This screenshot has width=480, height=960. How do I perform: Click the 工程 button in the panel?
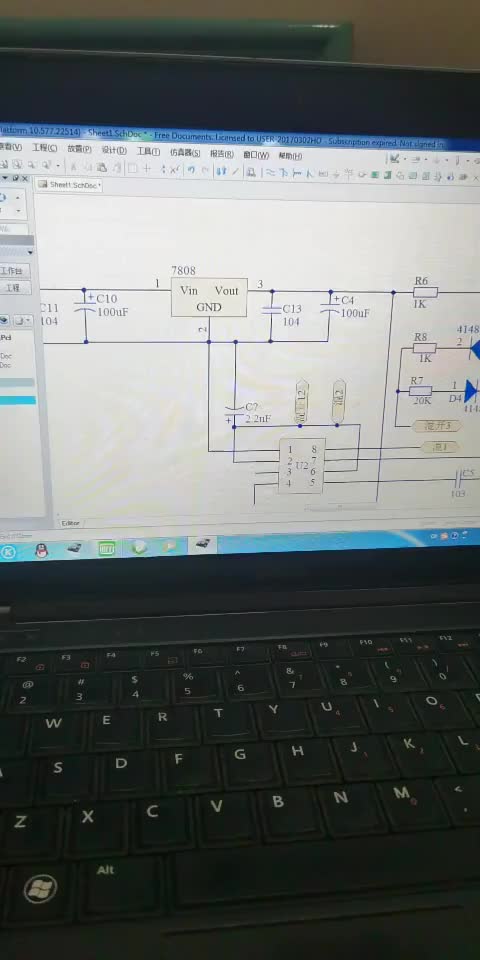pos(15,287)
